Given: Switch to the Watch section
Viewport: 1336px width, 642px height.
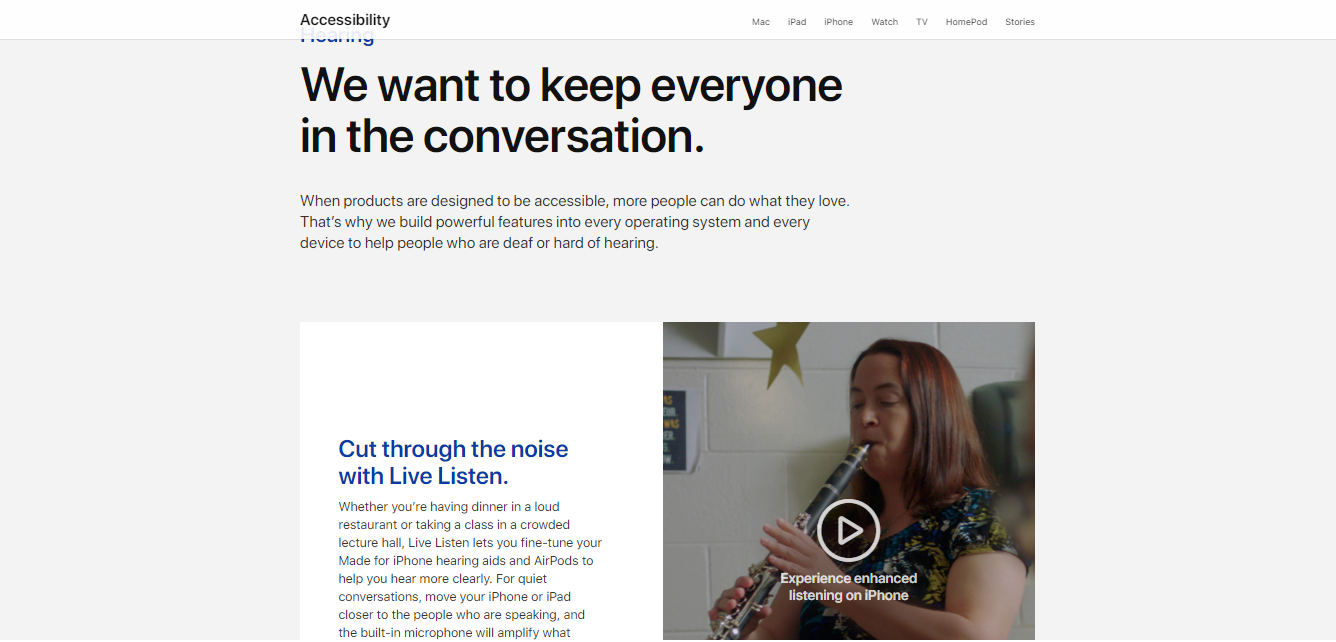Looking at the screenshot, I should coord(884,22).
